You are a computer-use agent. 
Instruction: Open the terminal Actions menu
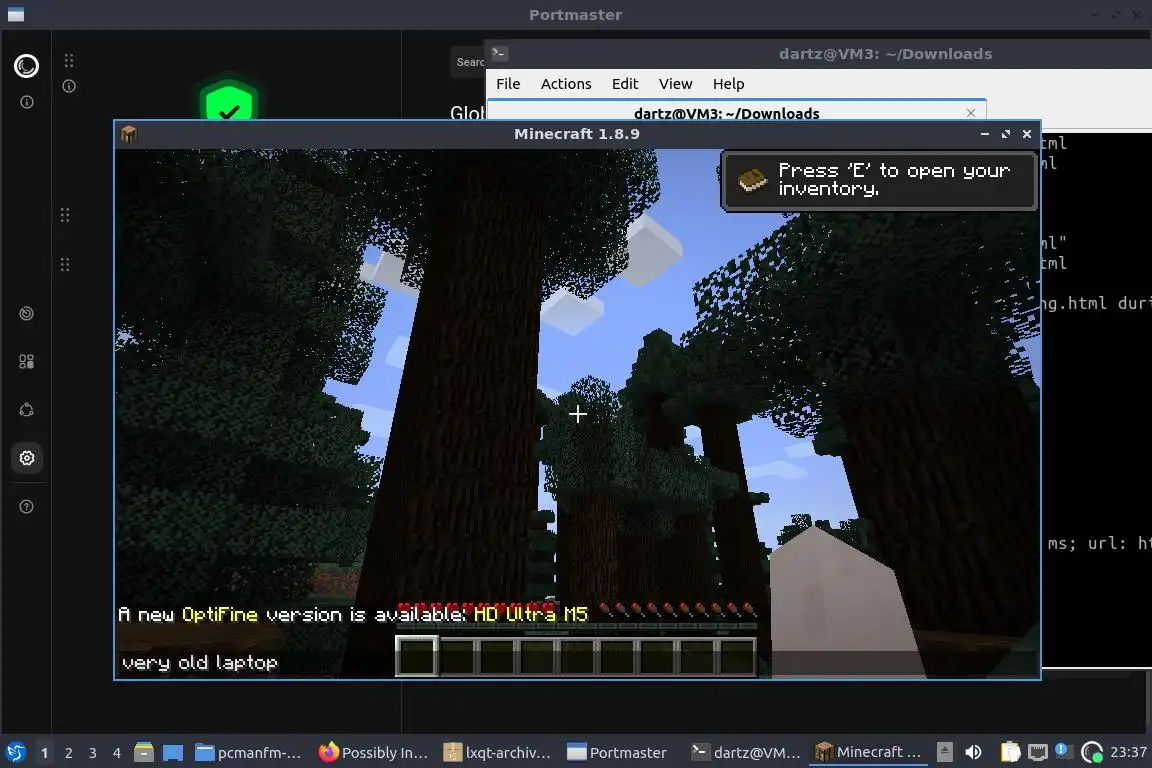point(566,84)
